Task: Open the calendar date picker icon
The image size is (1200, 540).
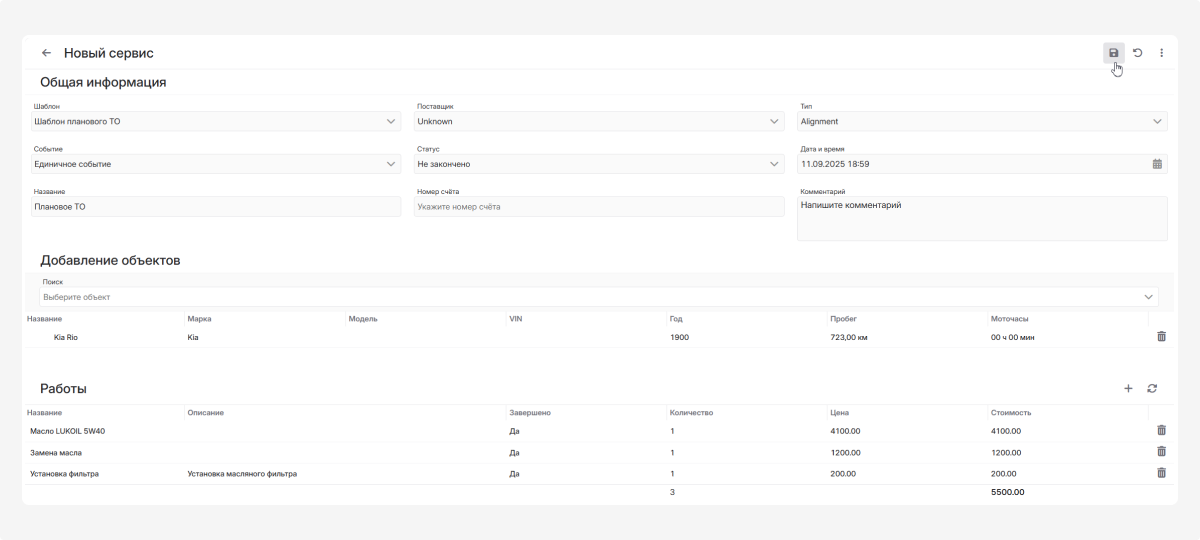Action: pyautogui.click(x=1157, y=164)
